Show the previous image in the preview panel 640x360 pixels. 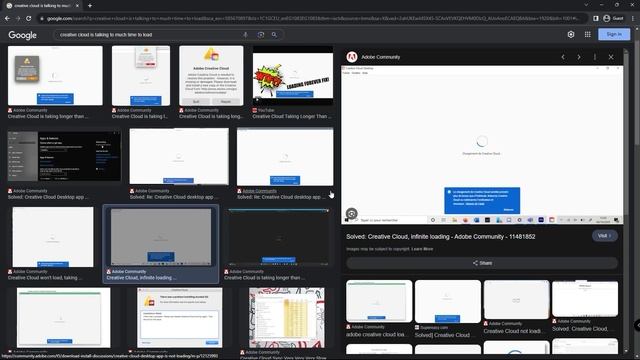click(x=563, y=57)
